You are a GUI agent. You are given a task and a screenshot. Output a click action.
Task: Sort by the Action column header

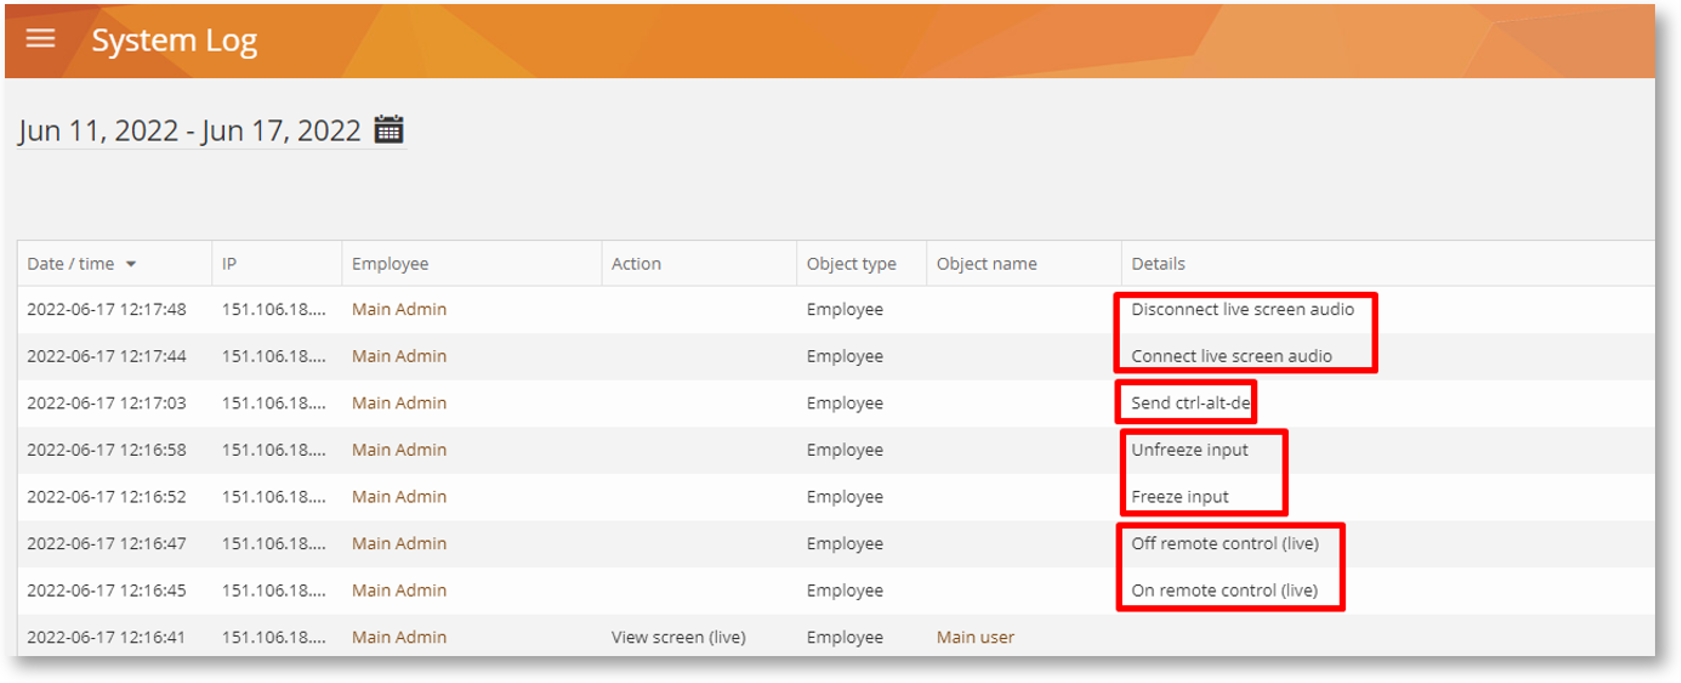(x=636, y=264)
